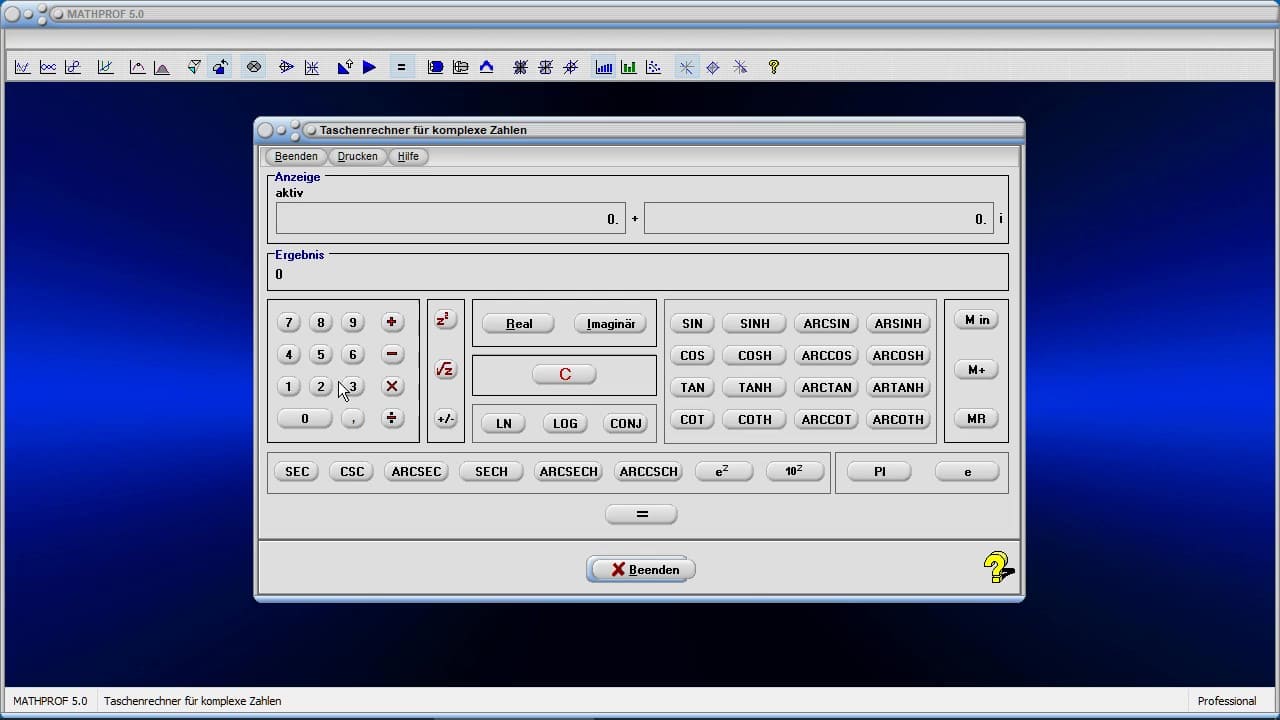Click the filled bell-curve toolbar icon
Viewport: 1280px width, 720px height.
tap(161, 67)
